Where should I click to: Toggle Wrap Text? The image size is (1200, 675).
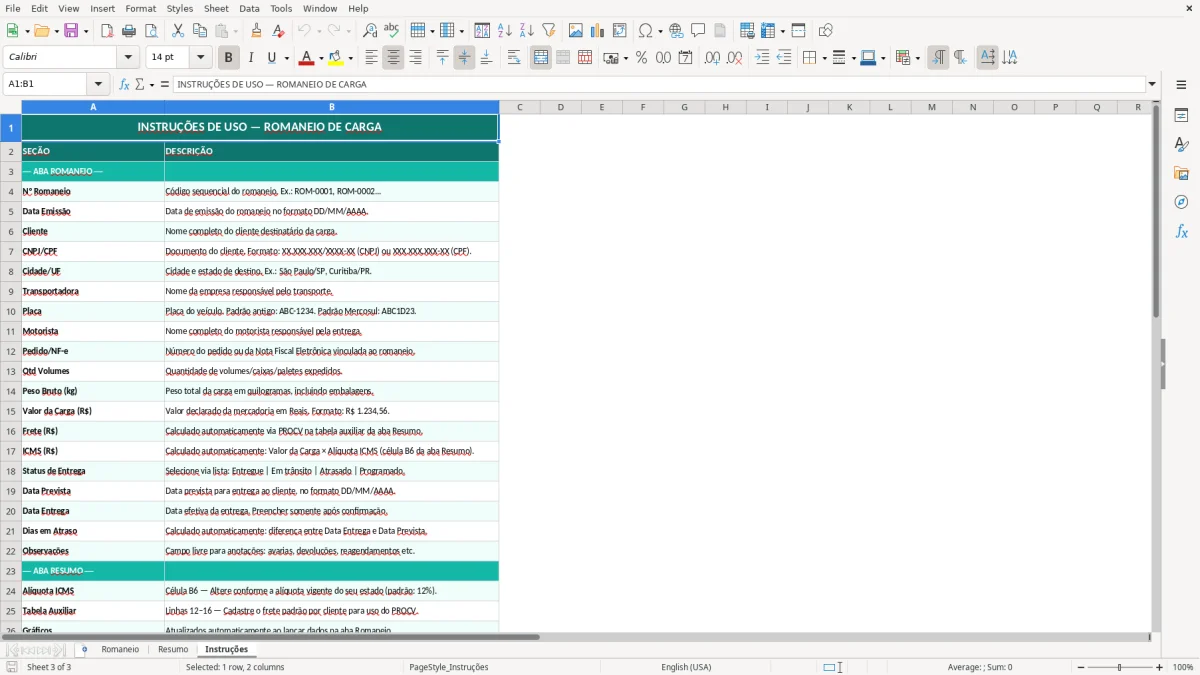[514, 58]
